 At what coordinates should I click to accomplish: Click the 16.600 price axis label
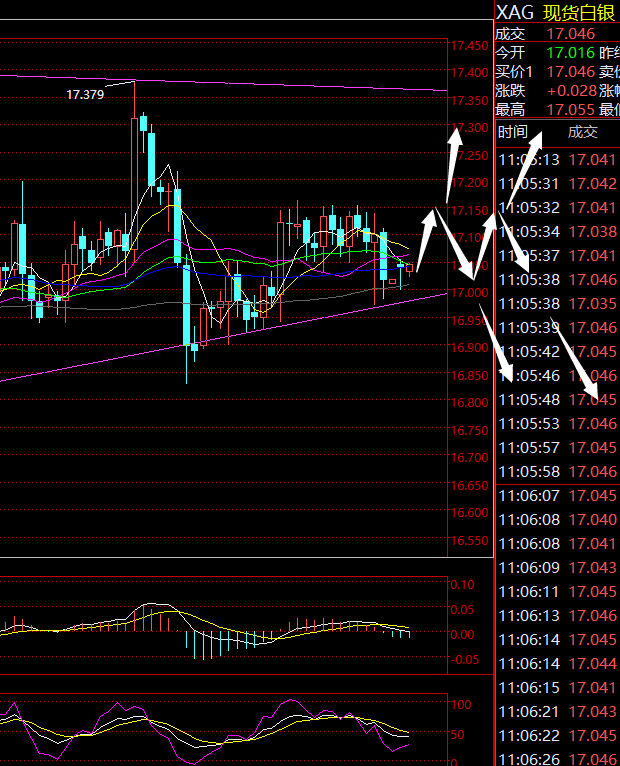(x=469, y=512)
